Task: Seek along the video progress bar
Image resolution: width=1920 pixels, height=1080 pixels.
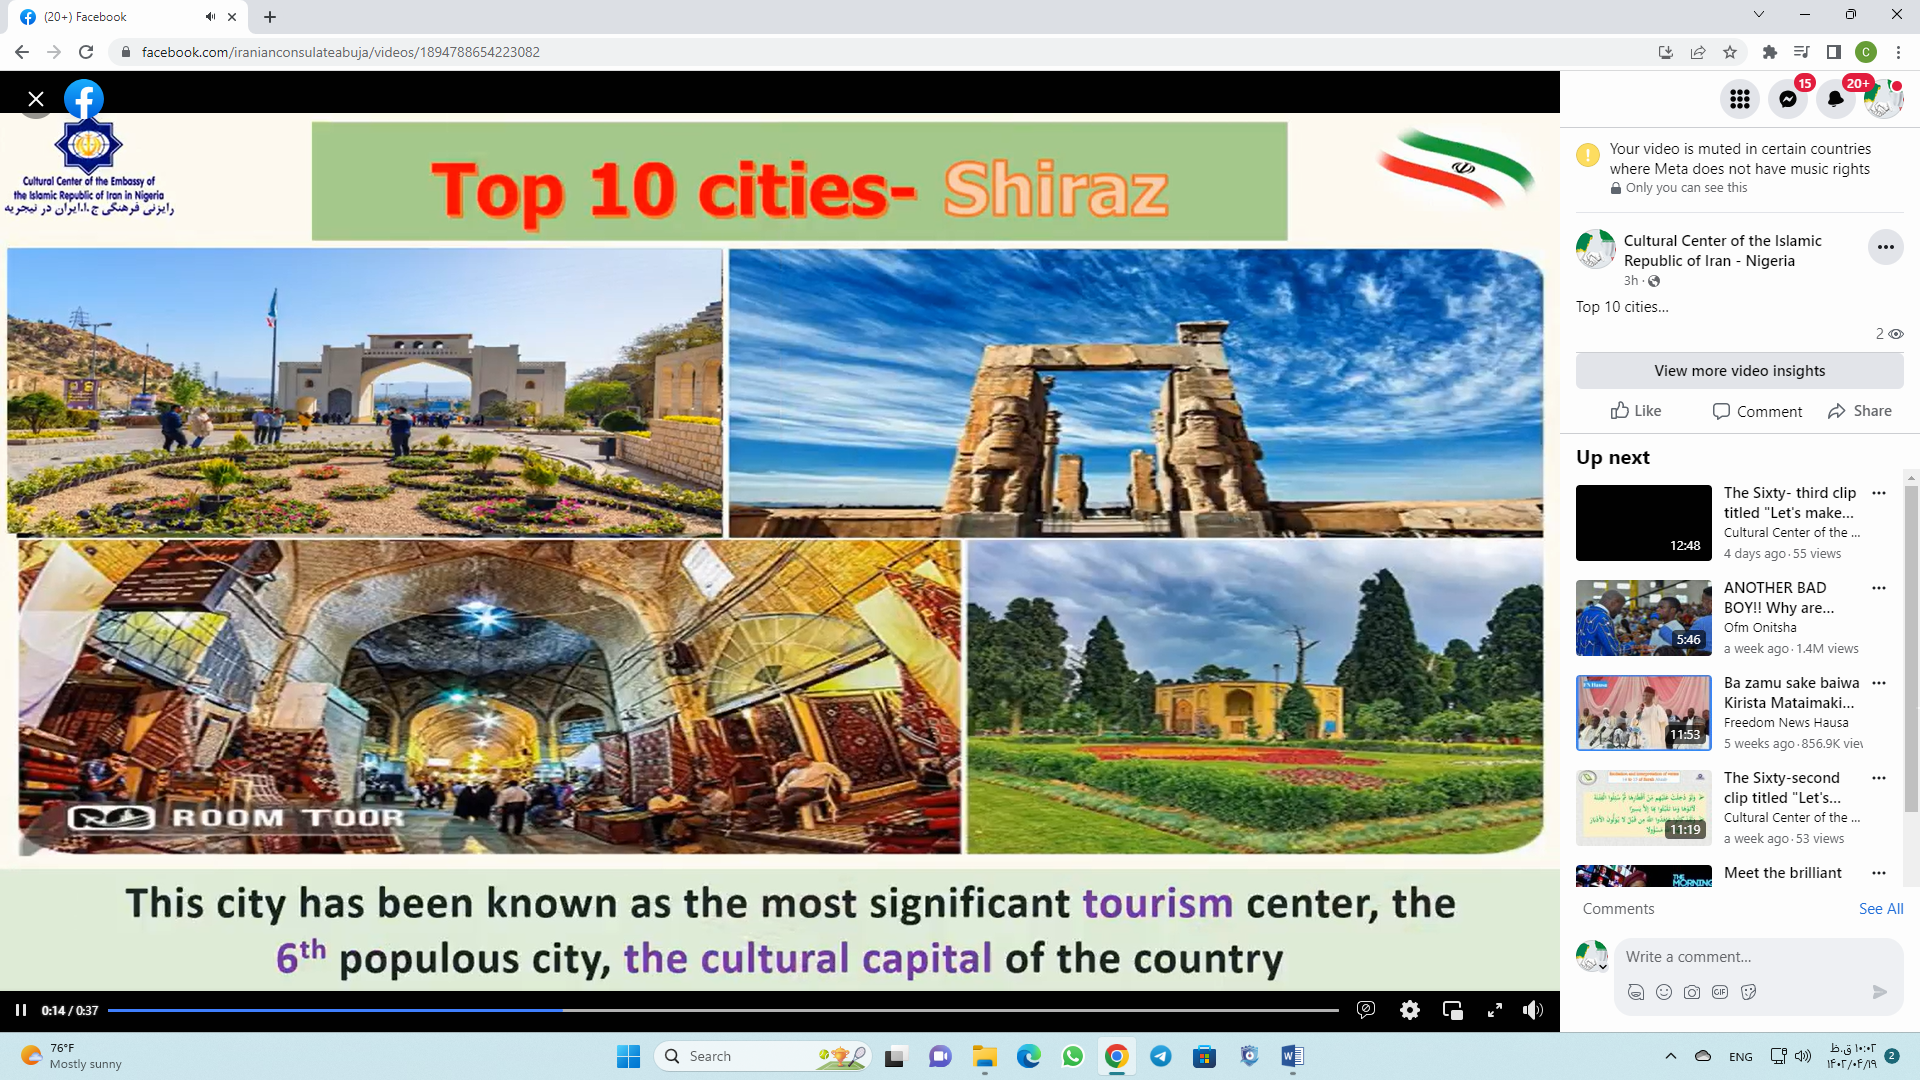Action: coord(723,1010)
